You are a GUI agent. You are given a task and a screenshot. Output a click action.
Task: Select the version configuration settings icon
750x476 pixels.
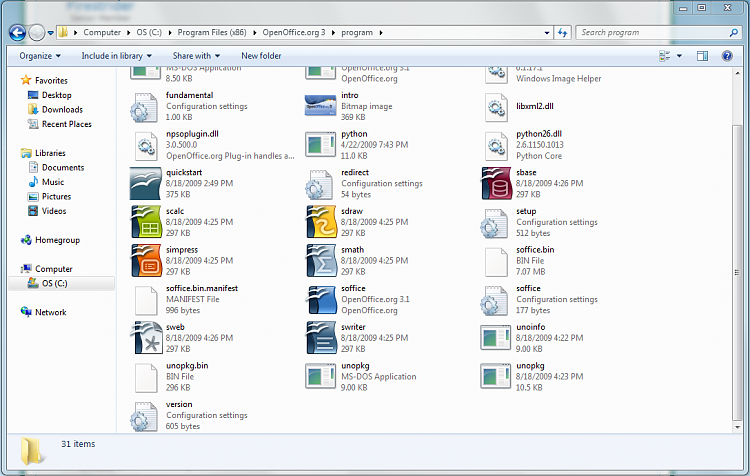143,417
